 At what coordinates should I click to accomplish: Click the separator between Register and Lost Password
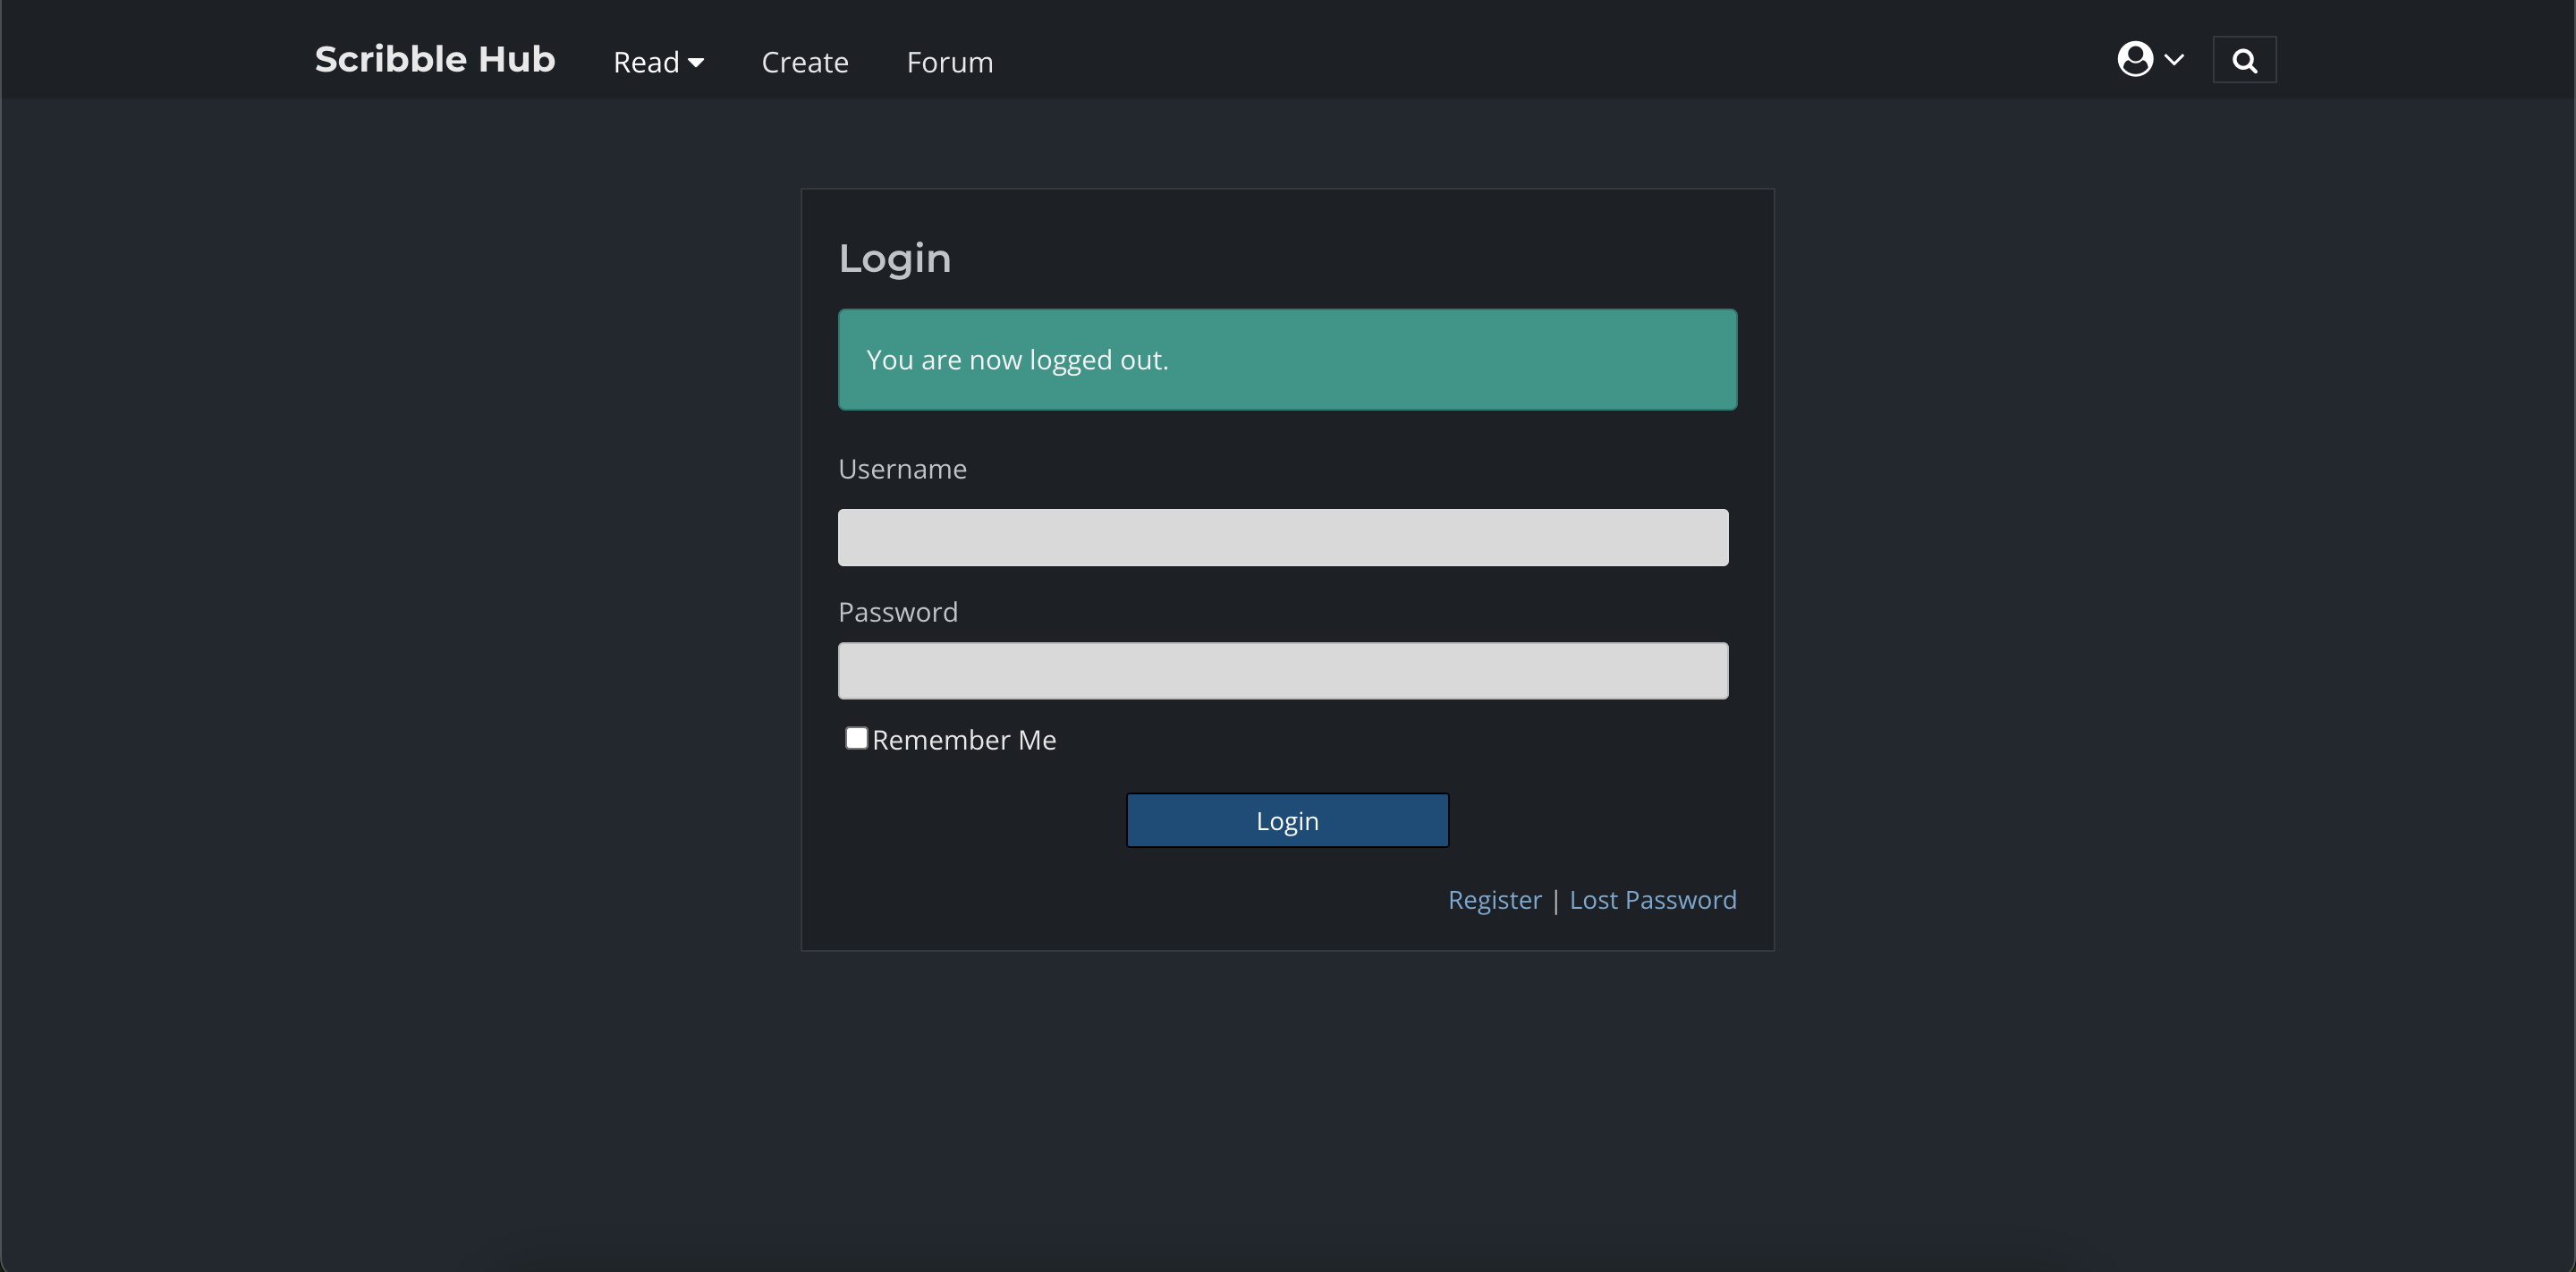(x=1555, y=901)
